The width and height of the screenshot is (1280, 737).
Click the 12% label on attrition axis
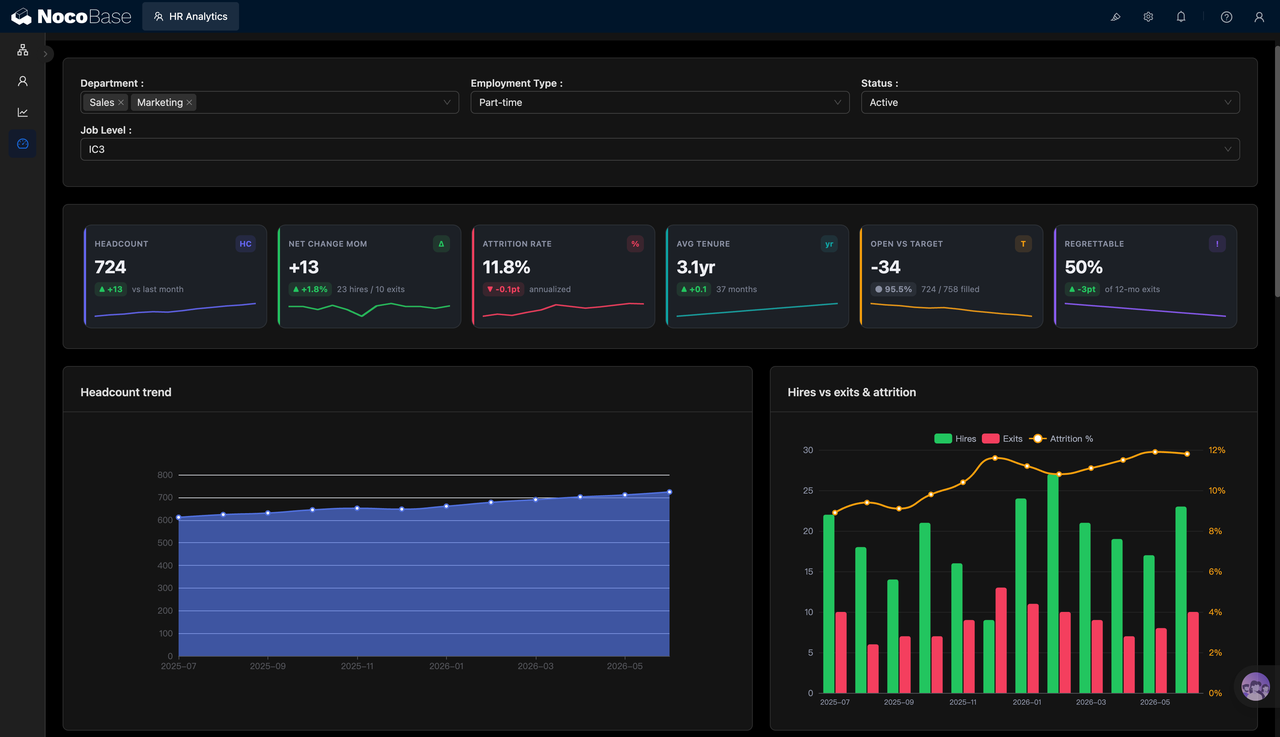tap(1216, 450)
